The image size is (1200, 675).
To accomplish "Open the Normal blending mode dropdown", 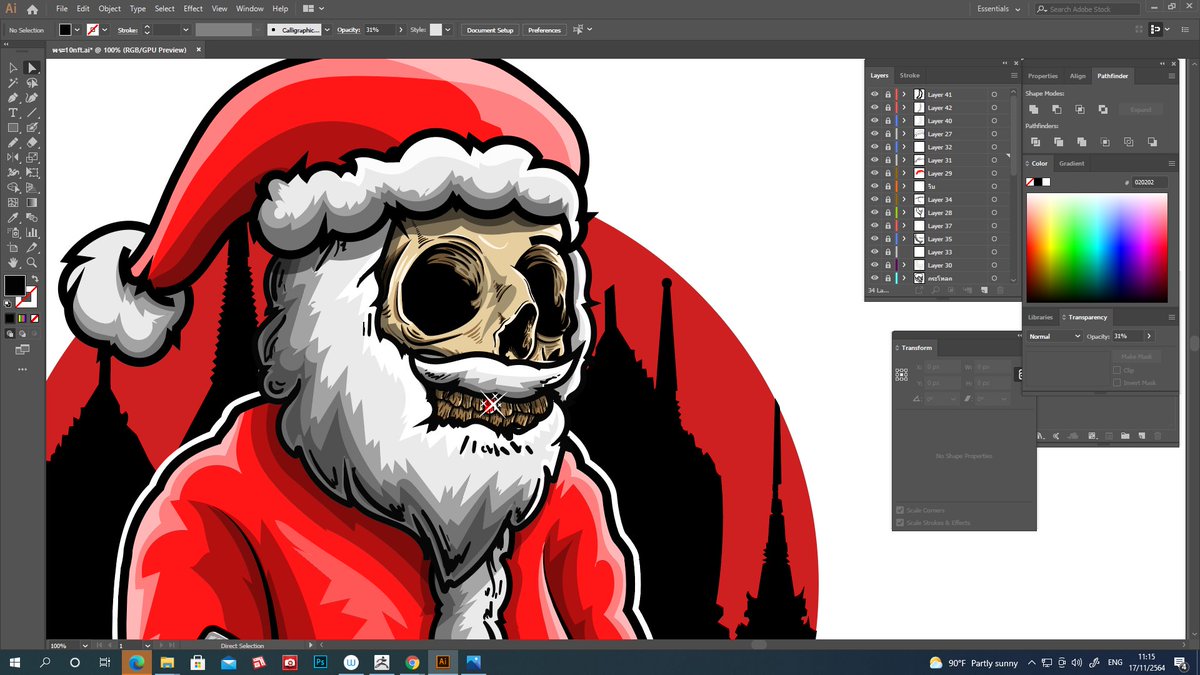I will pyautogui.click(x=1054, y=336).
